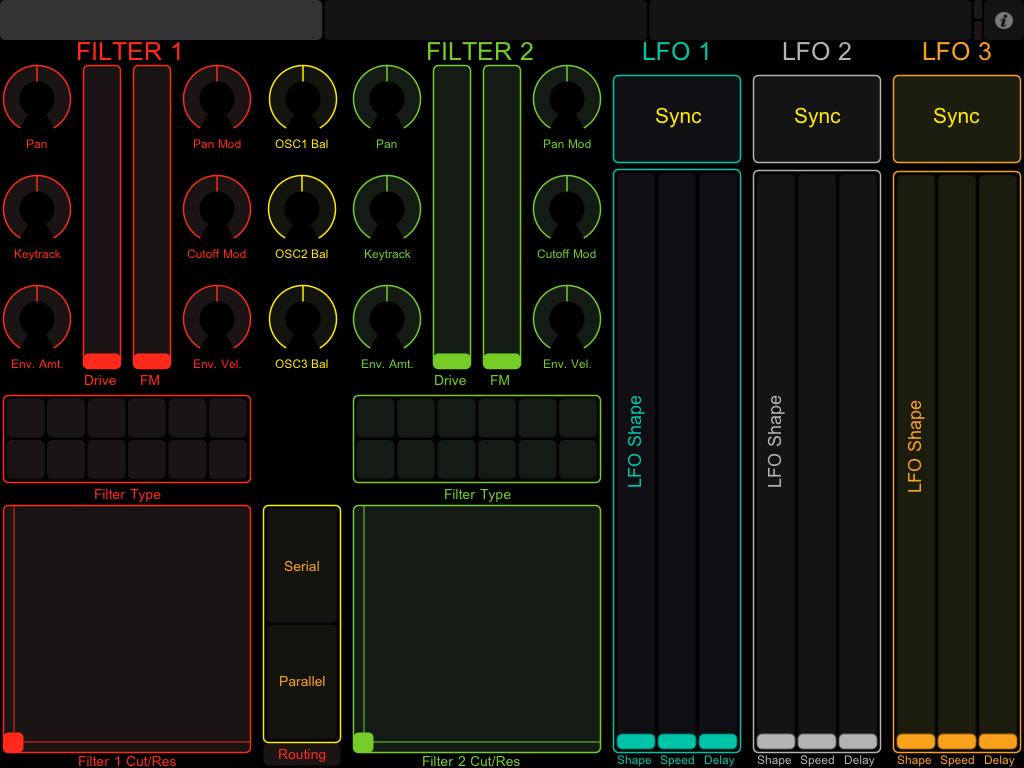The height and width of the screenshot is (768, 1024).
Task: Click the Filter 1 Keytrack knob
Action: 37,208
